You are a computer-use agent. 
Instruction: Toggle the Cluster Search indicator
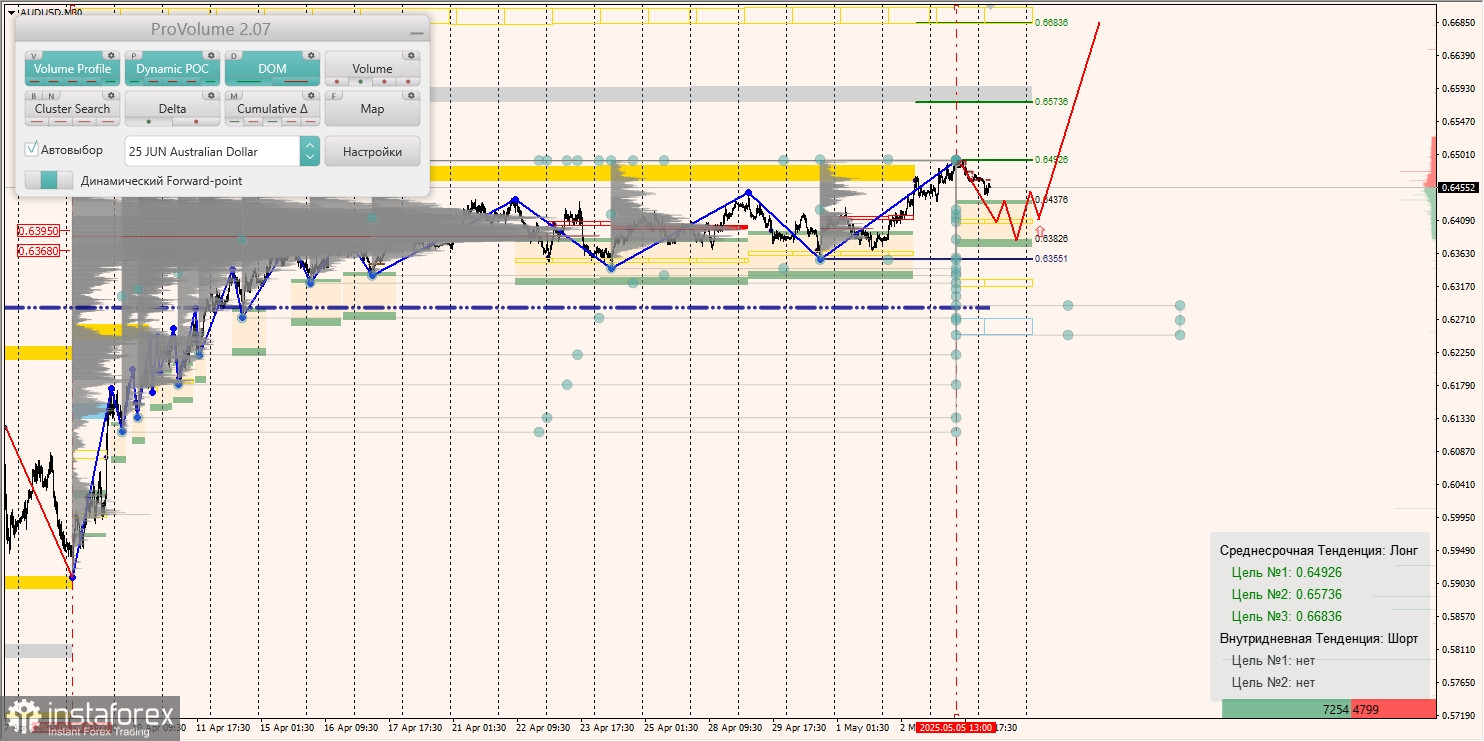72,108
